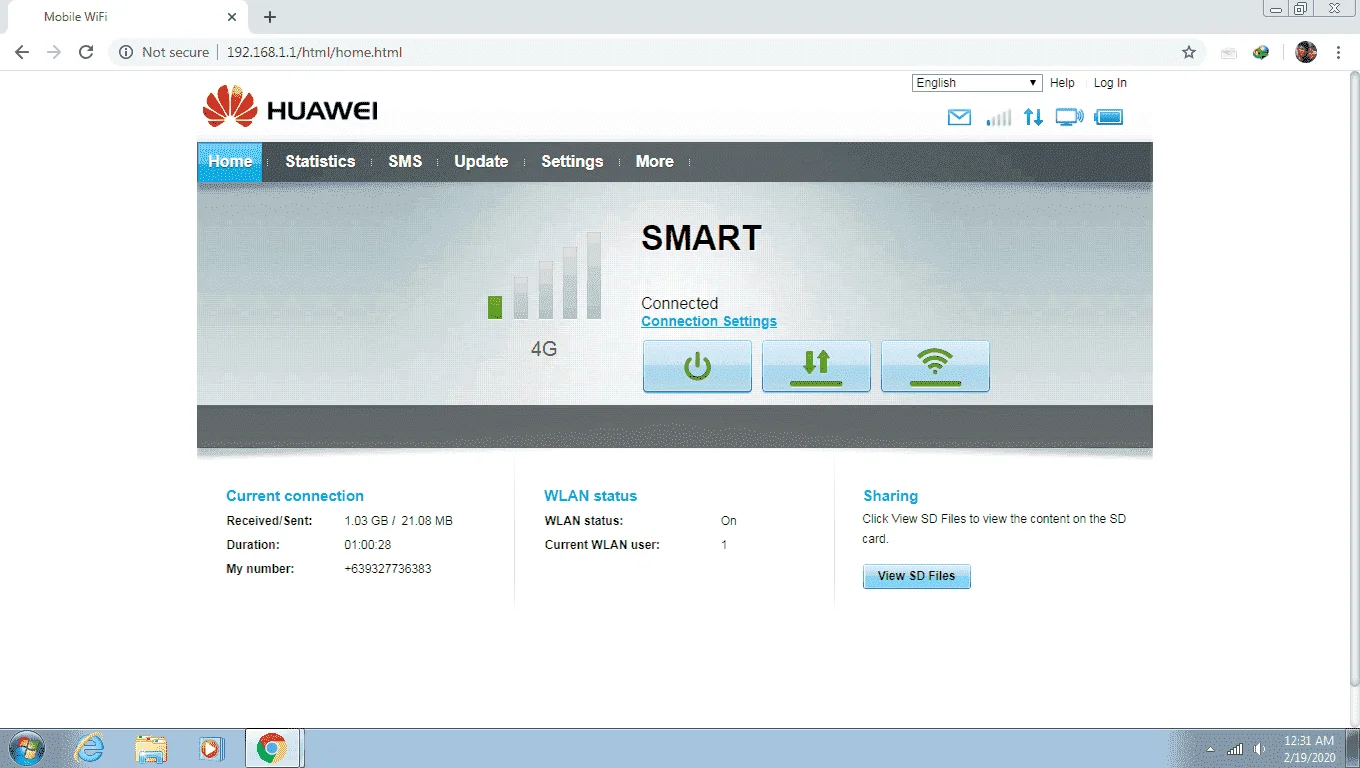The width and height of the screenshot is (1360, 768).
Task: Click the Current WLAN user count 1
Action: pyautogui.click(x=724, y=545)
